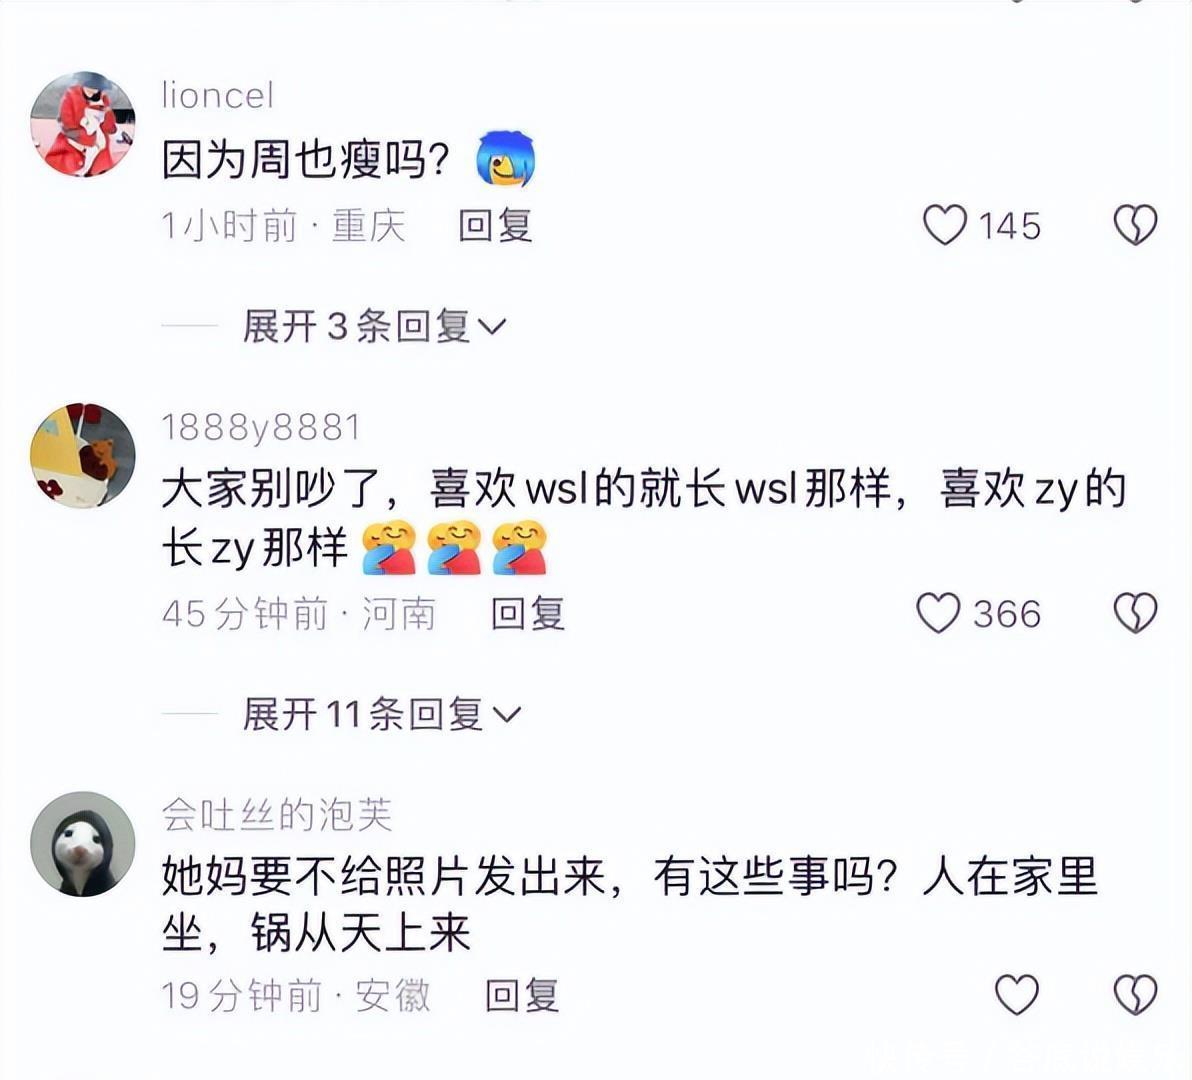Reply to 1888y8881's comment via 回复

point(528,613)
